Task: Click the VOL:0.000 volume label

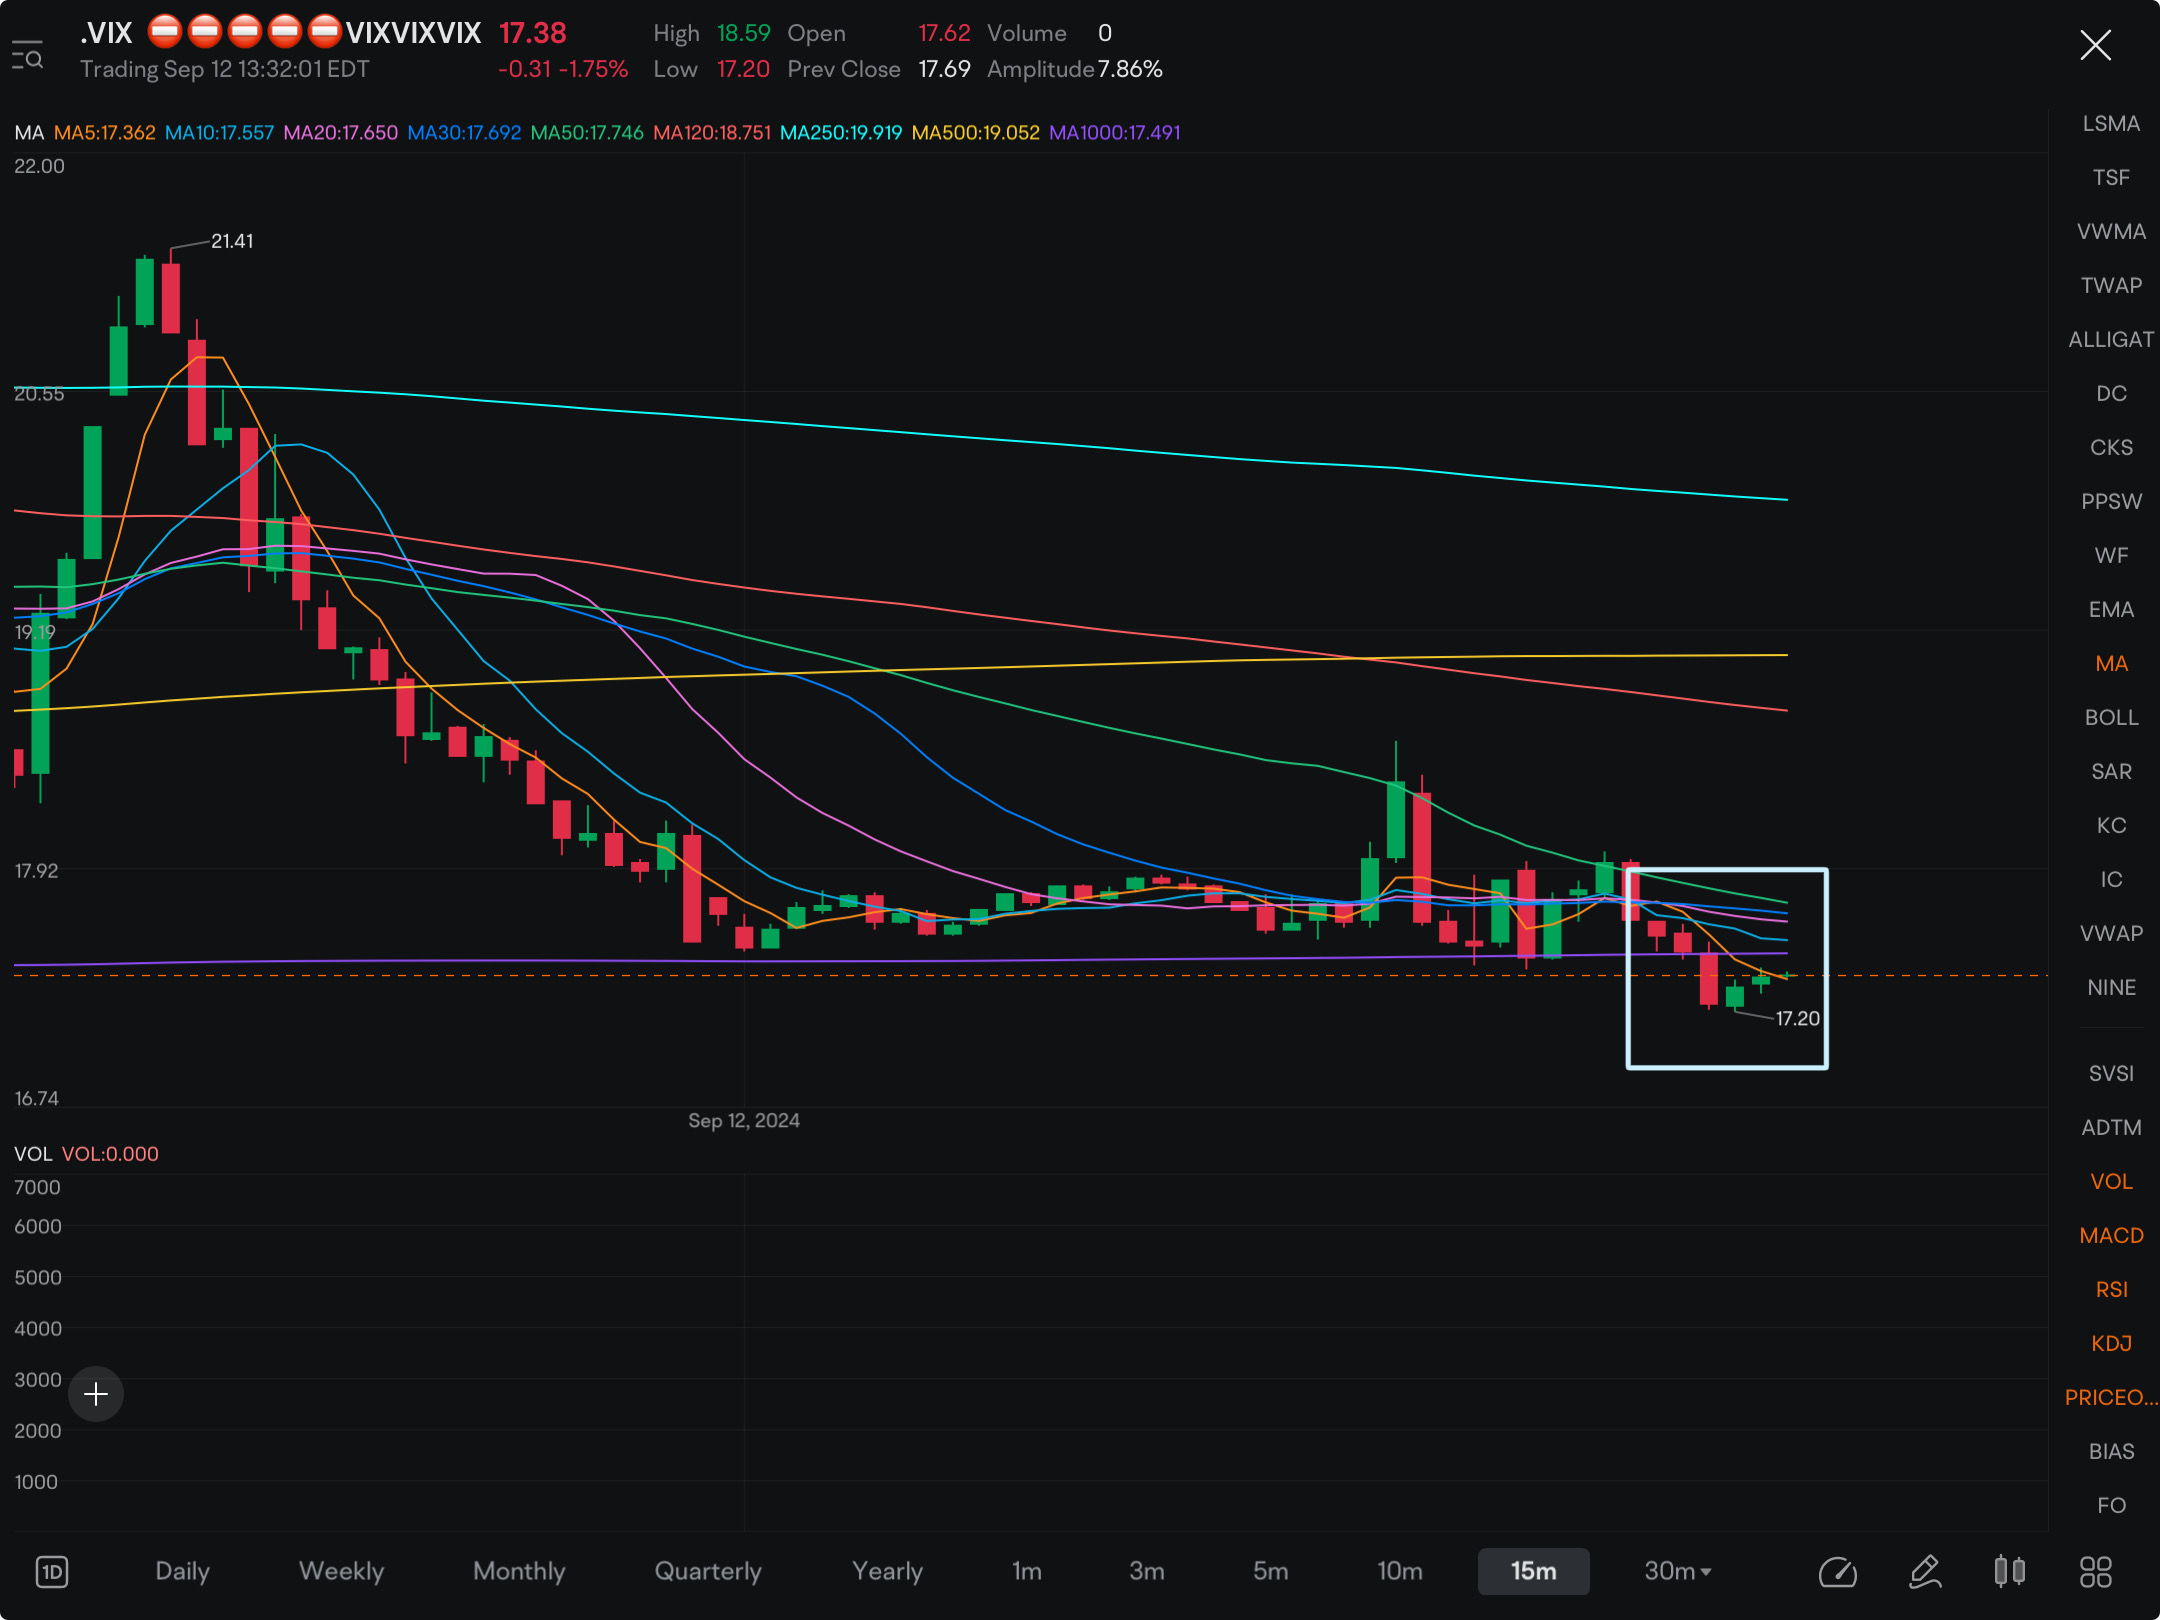Action: pos(110,1154)
